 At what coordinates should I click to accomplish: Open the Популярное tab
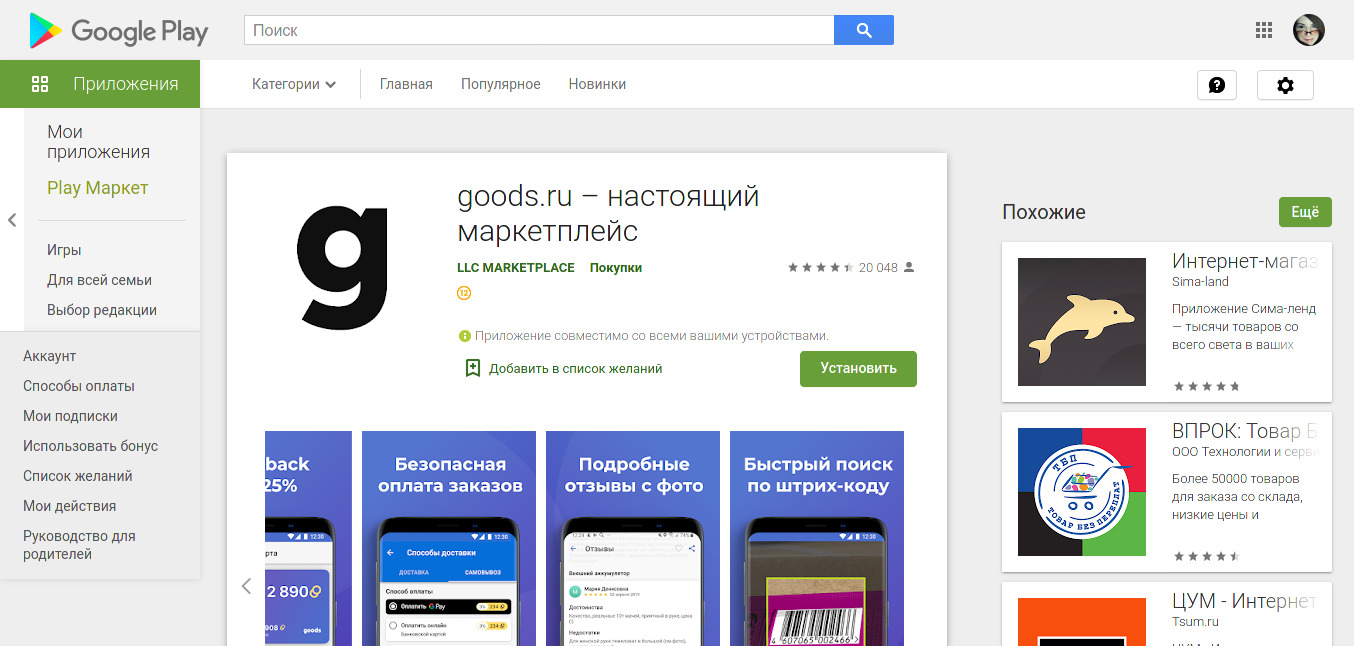click(501, 84)
